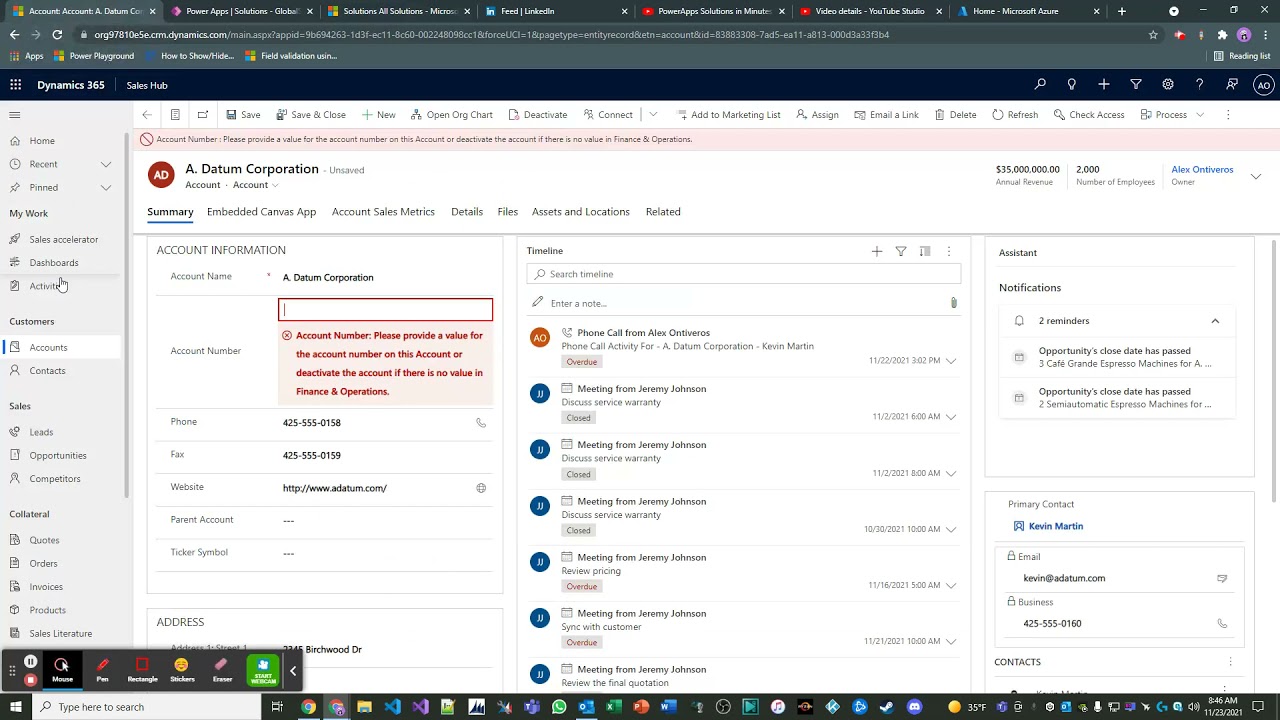Open the Process dropdown arrow

click(x=1200, y=115)
